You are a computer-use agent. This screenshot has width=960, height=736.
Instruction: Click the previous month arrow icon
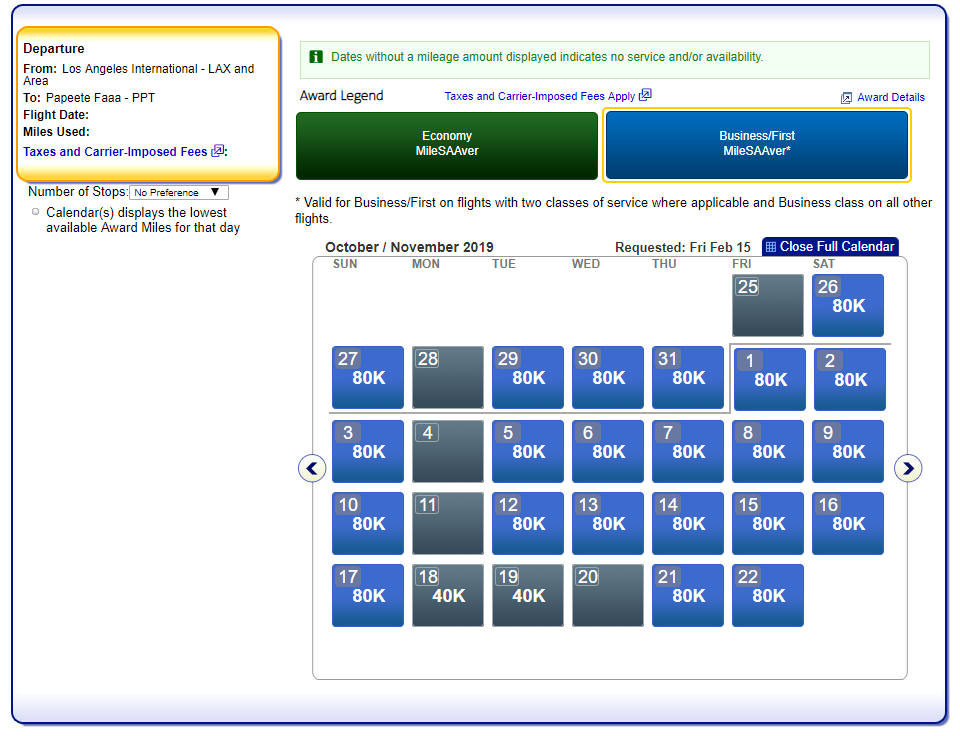[x=312, y=468]
